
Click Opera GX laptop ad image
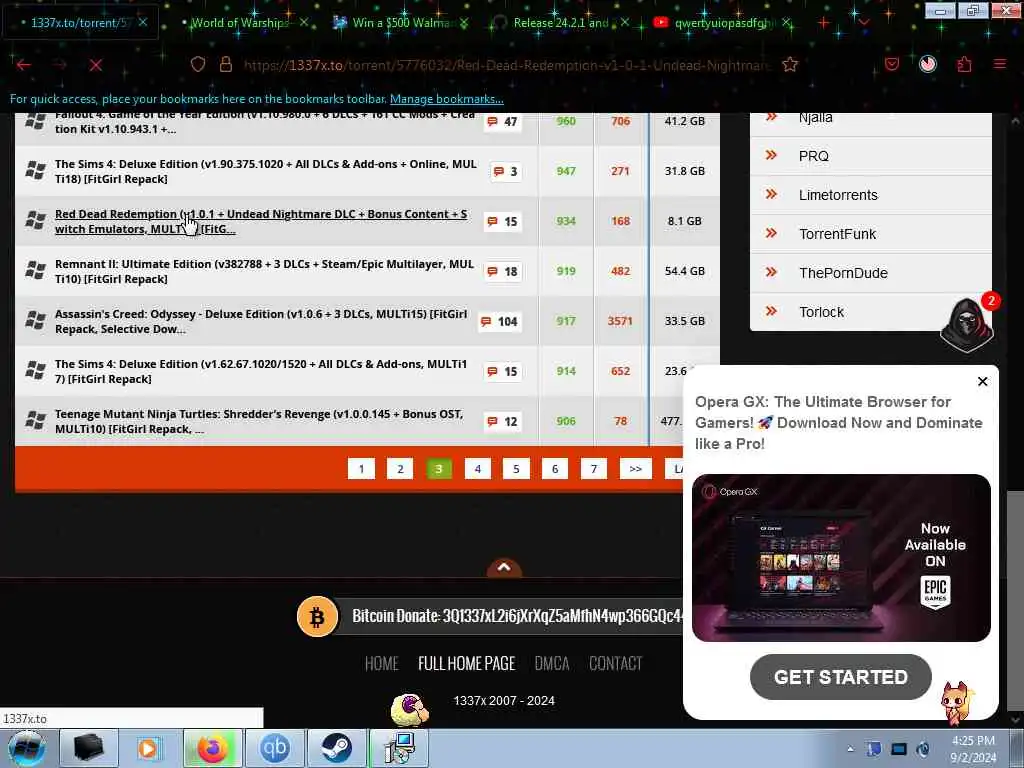(841, 558)
